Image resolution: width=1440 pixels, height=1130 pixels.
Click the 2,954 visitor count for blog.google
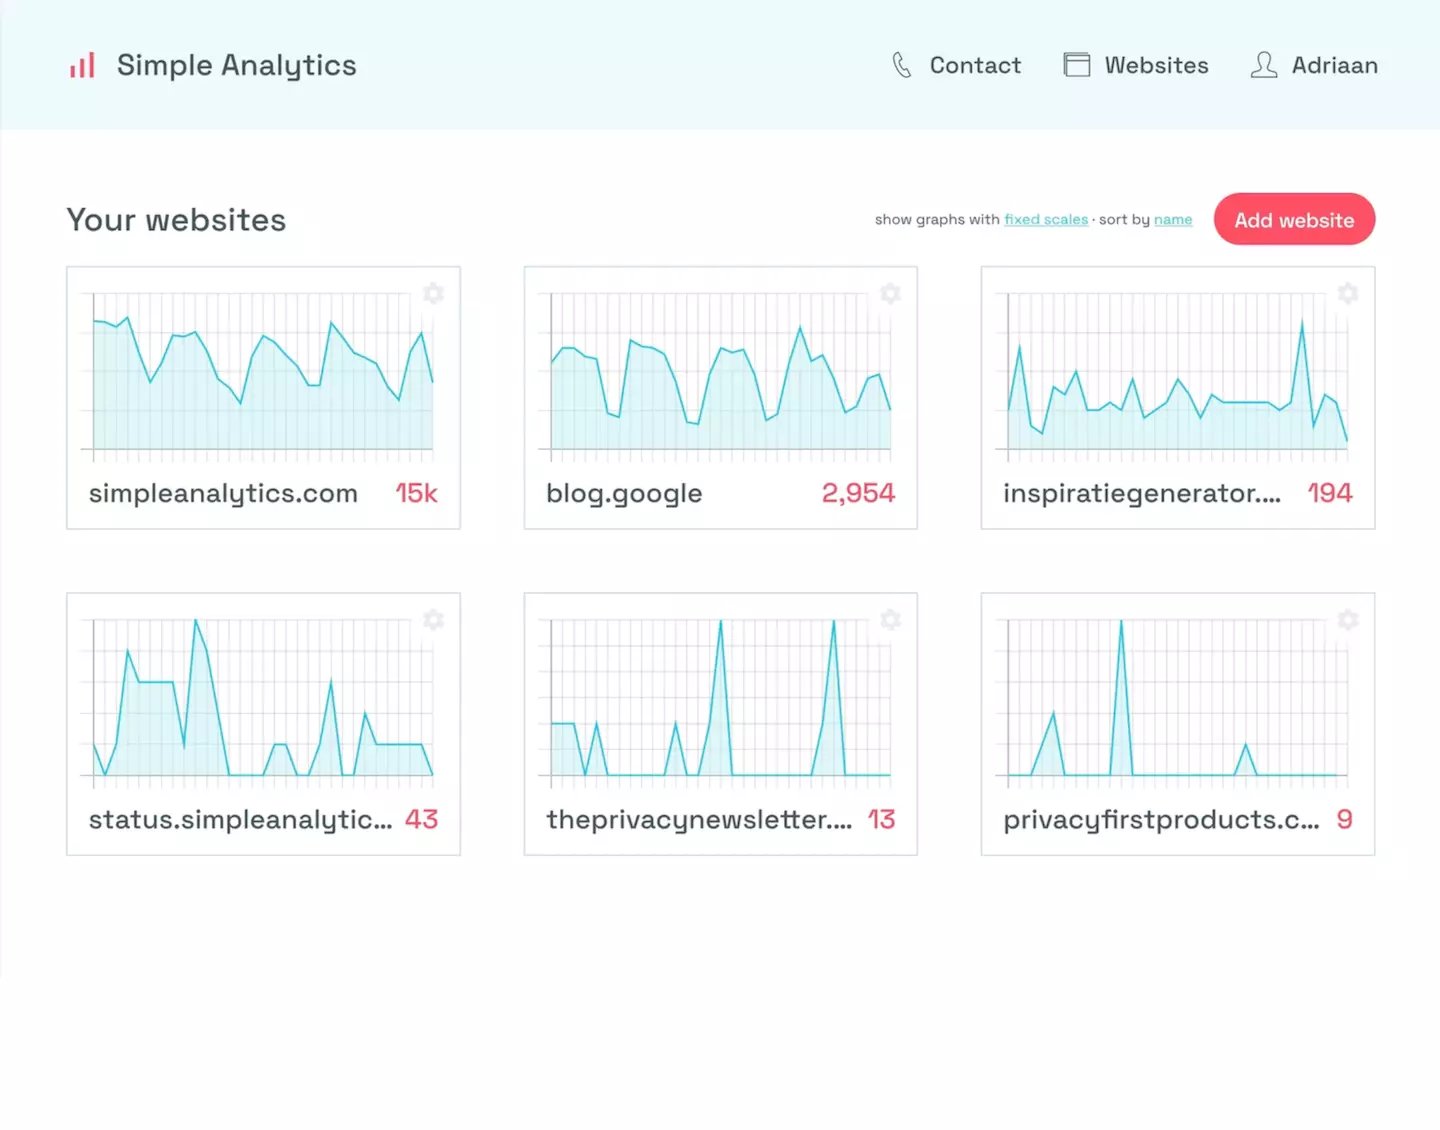click(858, 492)
